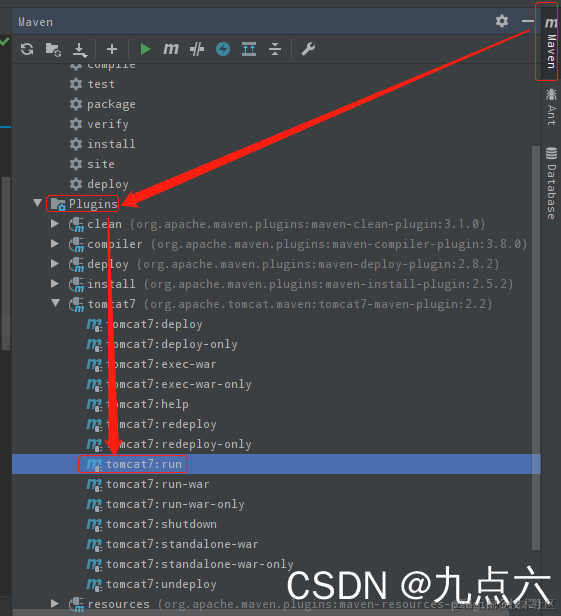Expand the install plugin node

(x=55, y=284)
